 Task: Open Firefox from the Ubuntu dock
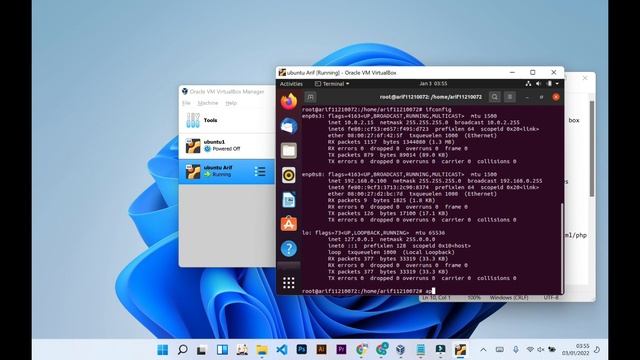(x=289, y=101)
